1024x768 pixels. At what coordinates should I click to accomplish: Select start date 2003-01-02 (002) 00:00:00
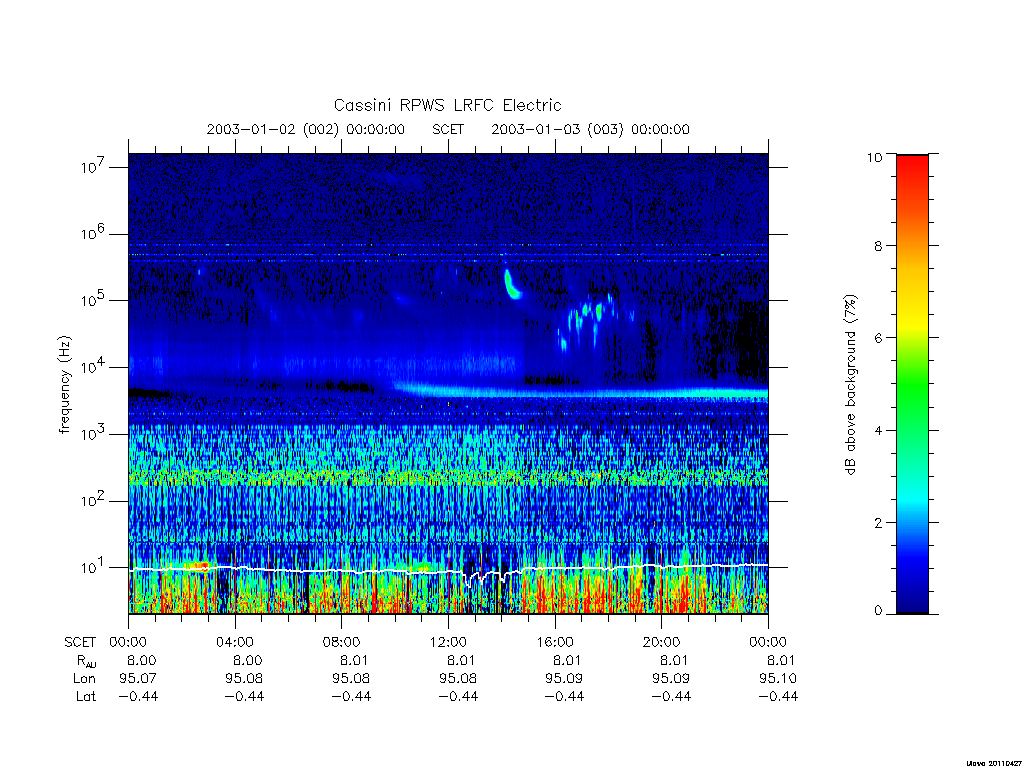(x=306, y=129)
